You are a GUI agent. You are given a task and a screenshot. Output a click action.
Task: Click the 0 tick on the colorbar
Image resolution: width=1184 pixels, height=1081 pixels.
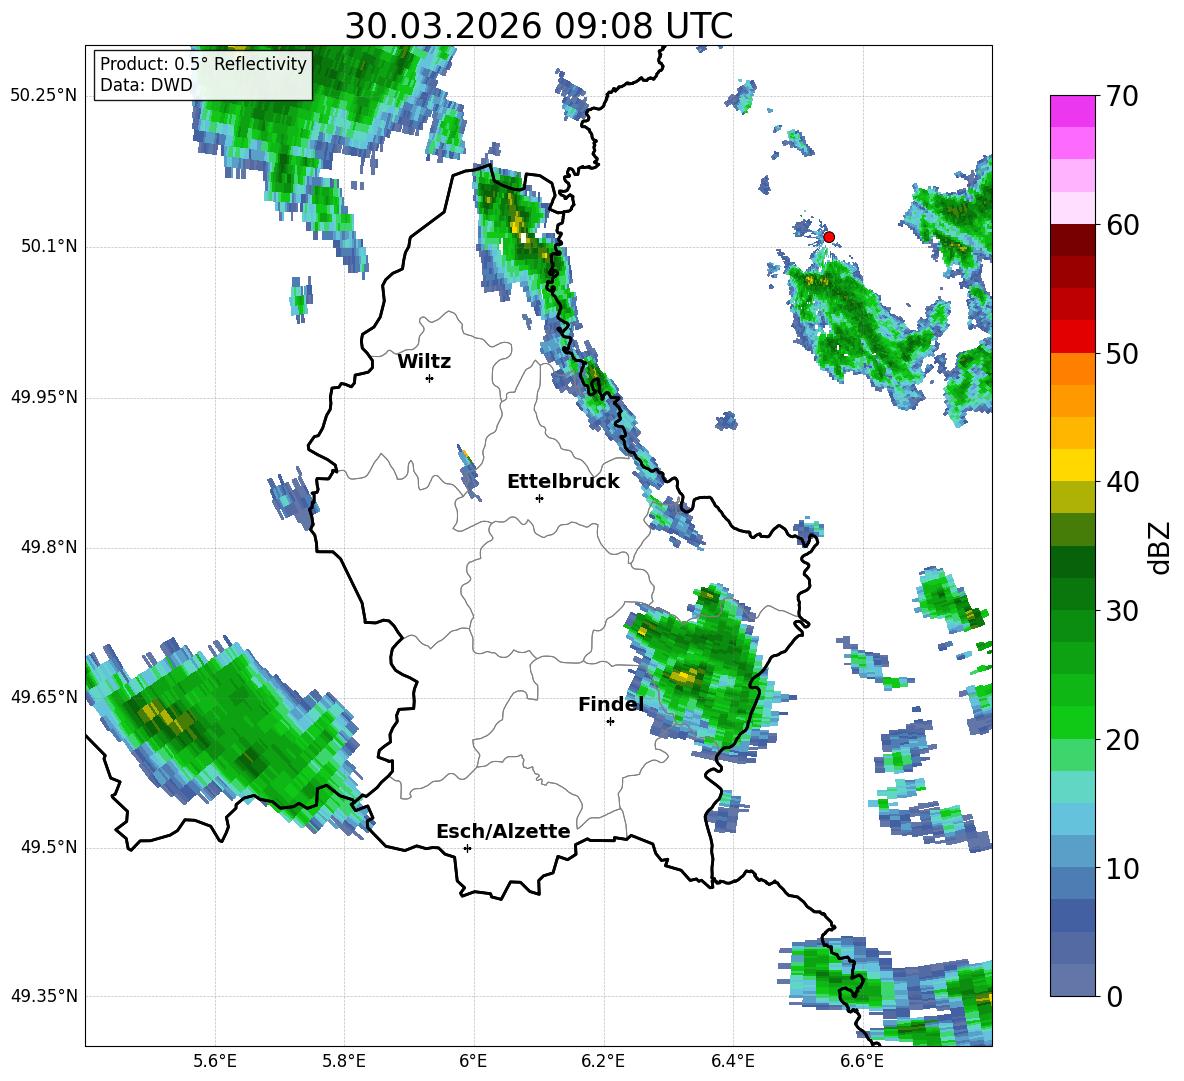(1114, 996)
